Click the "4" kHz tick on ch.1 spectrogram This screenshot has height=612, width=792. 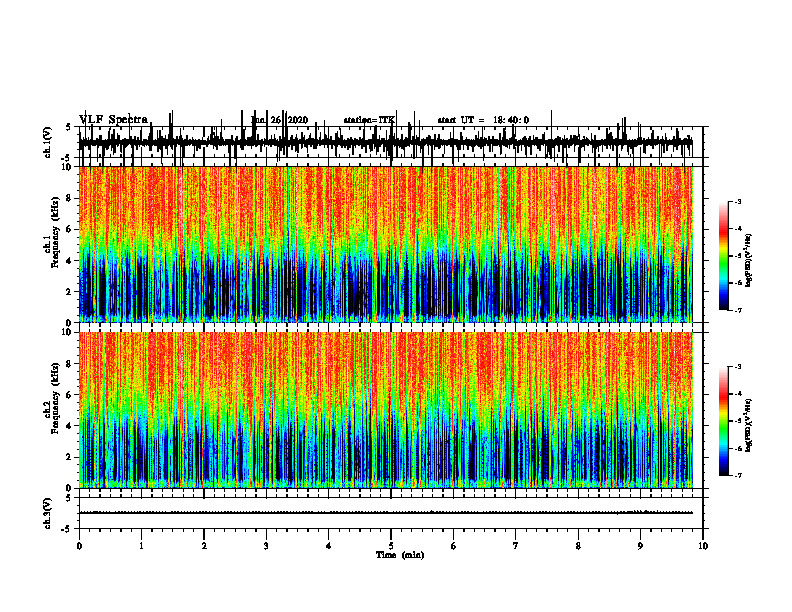click(70, 261)
